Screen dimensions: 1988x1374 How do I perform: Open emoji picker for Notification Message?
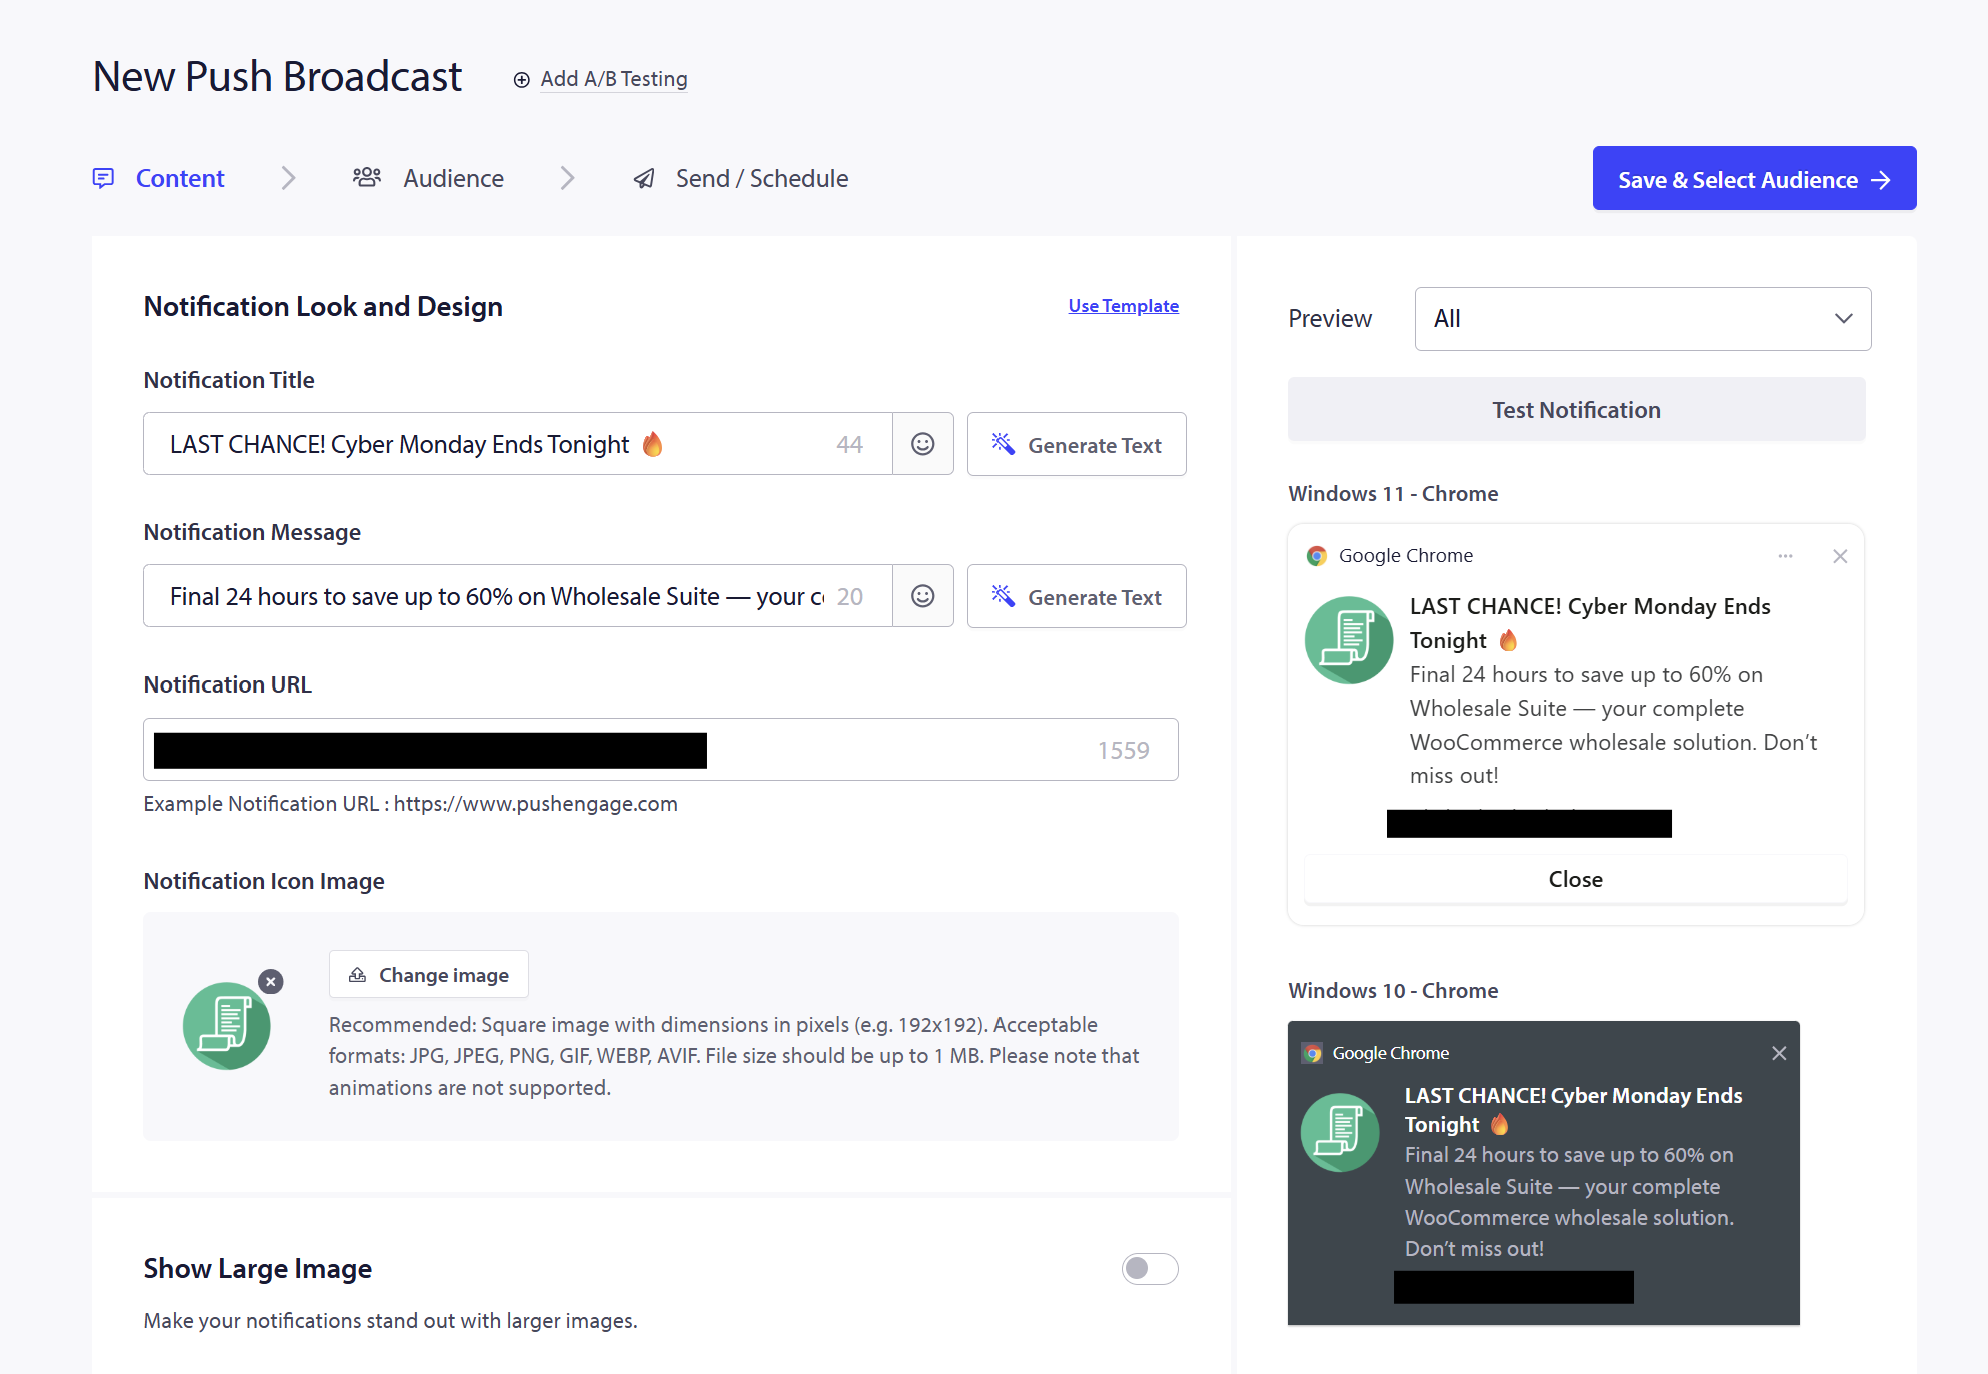tap(922, 596)
